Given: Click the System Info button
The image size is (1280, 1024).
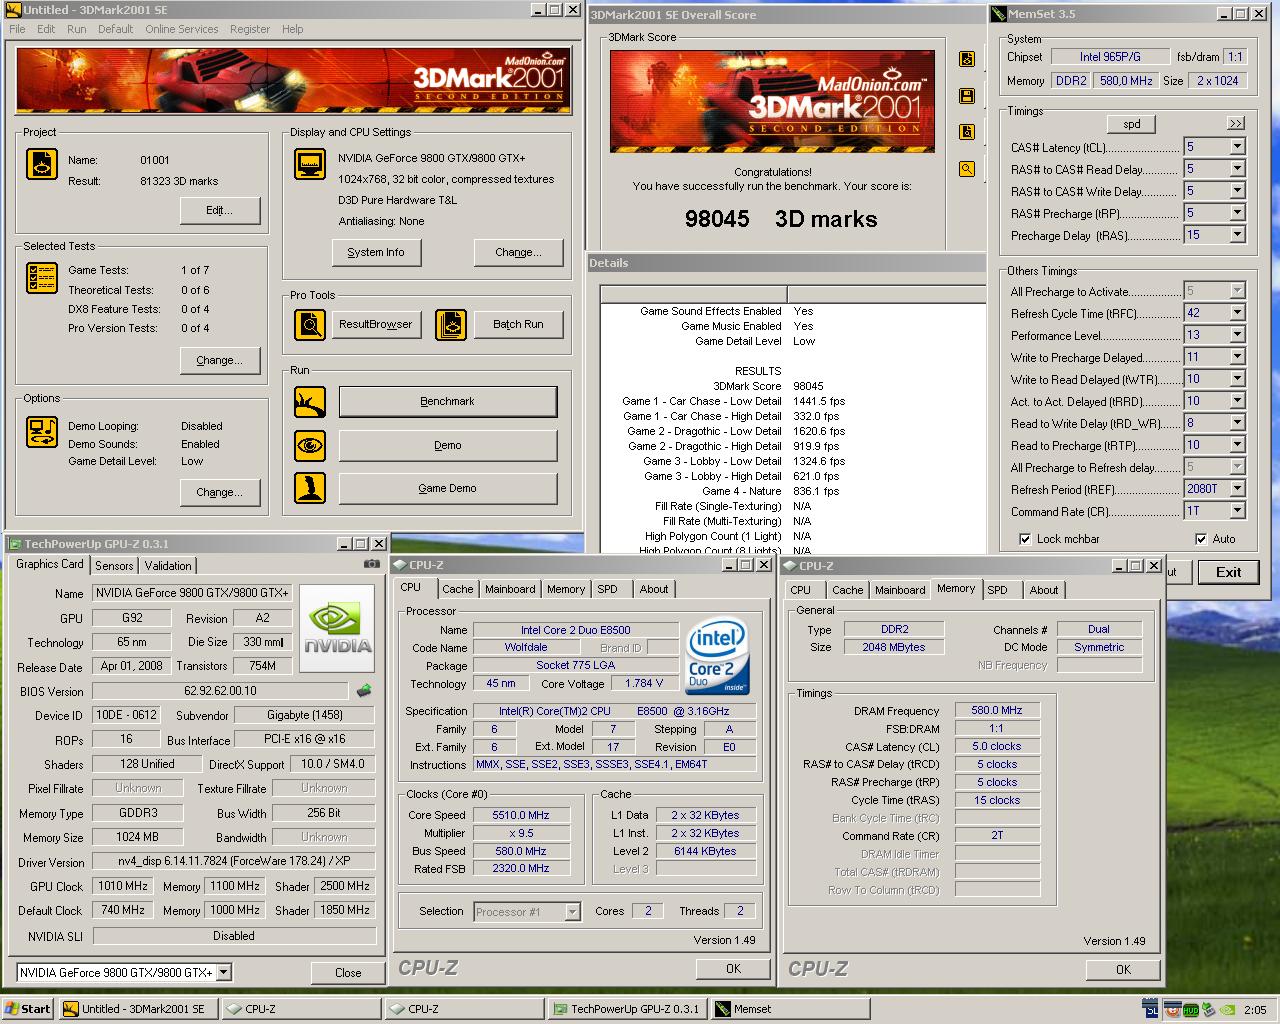Looking at the screenshot, I should (x=376, y=252).
